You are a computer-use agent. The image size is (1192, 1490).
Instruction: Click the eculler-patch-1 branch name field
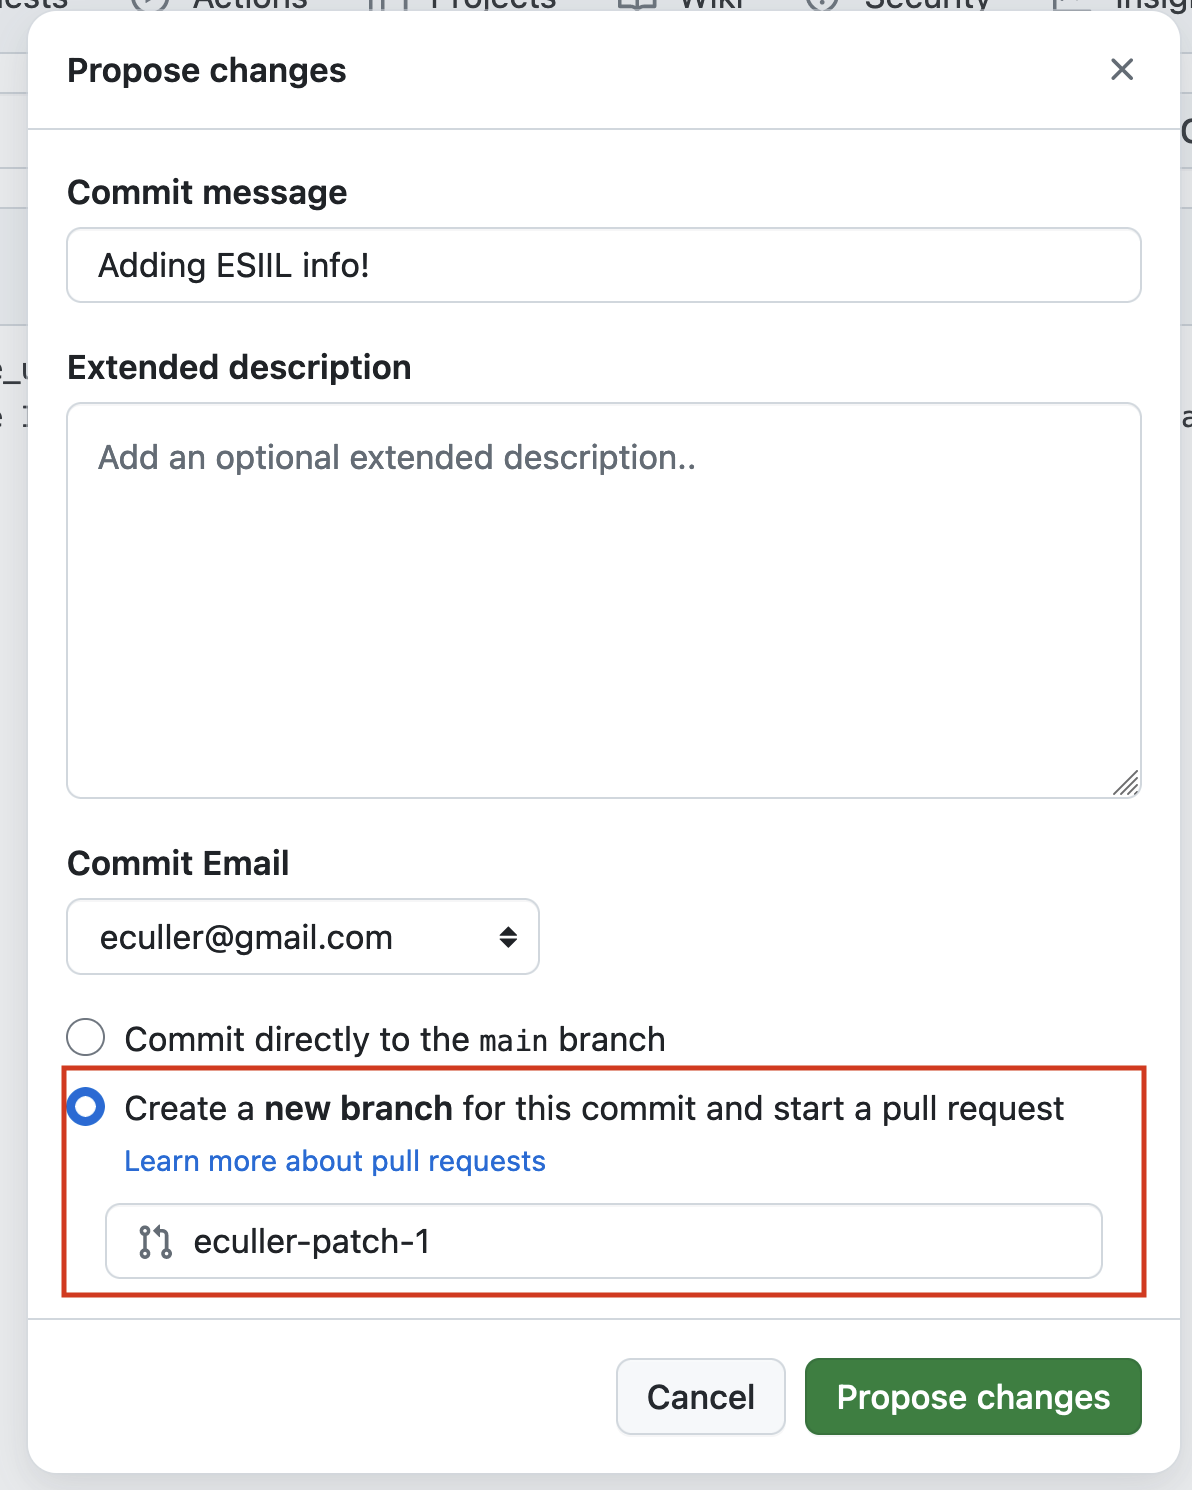point(604,1241)
